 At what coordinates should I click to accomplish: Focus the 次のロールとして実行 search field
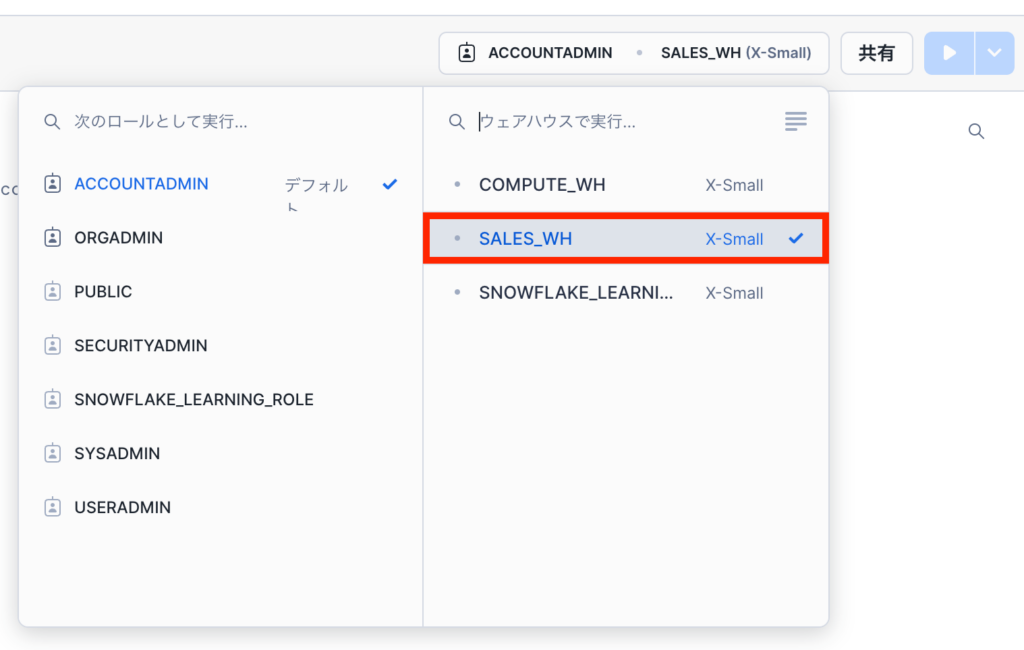click(x=230, y=122)
